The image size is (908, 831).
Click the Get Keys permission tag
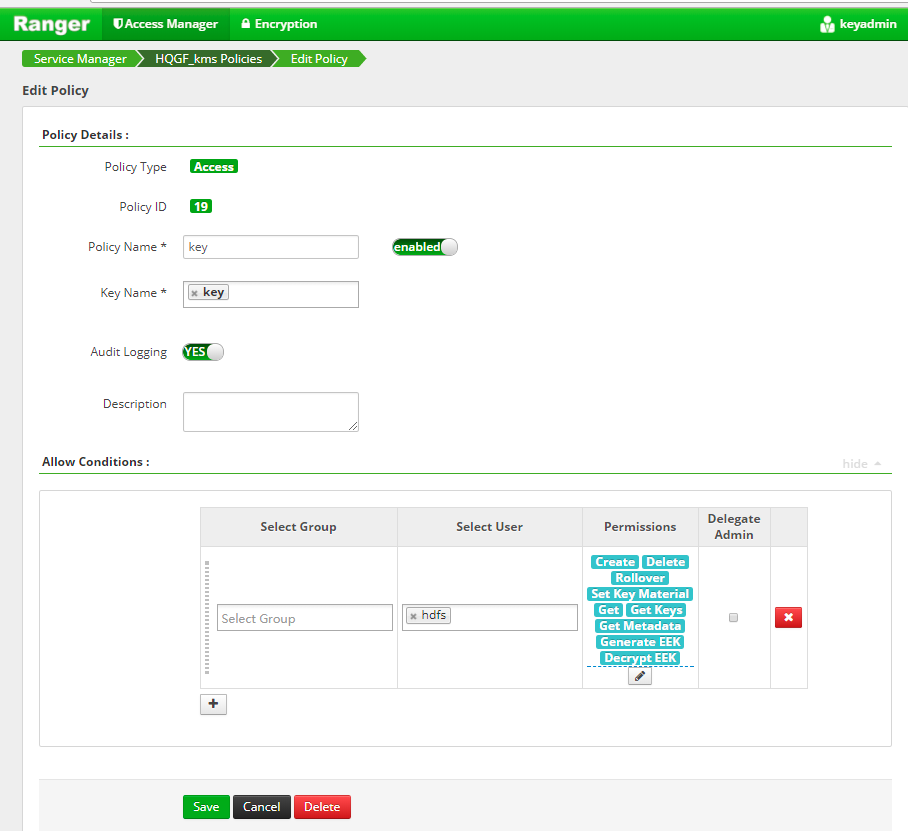point(656,610)
